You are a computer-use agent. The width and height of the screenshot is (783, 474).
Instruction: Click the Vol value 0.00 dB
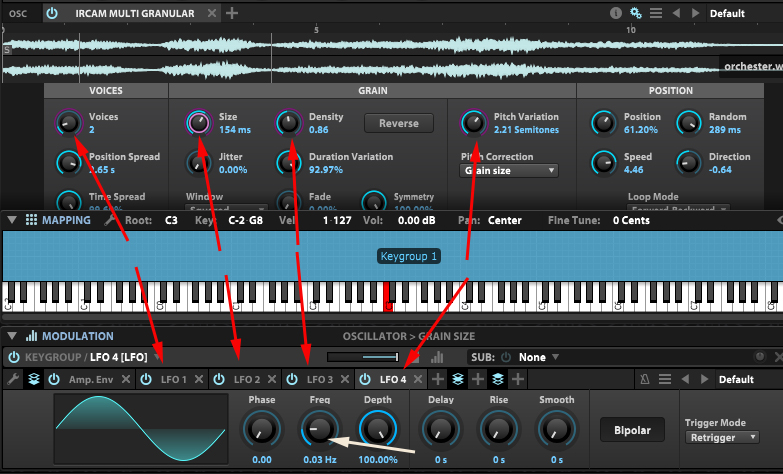[x=416, y=220]
